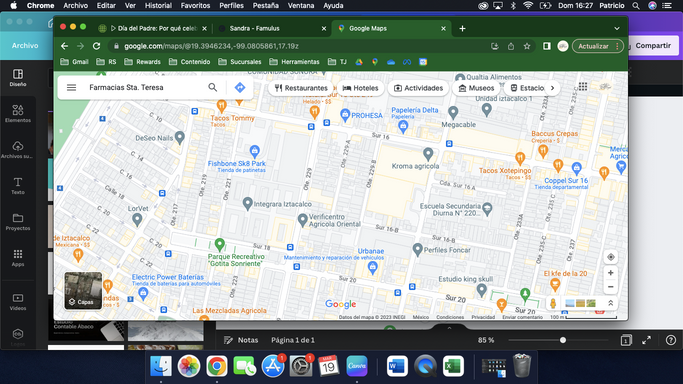The height and width of the screenshot is (384, 683).
Task: Open directions with the blue arrow icon
Action: point(240,88)
